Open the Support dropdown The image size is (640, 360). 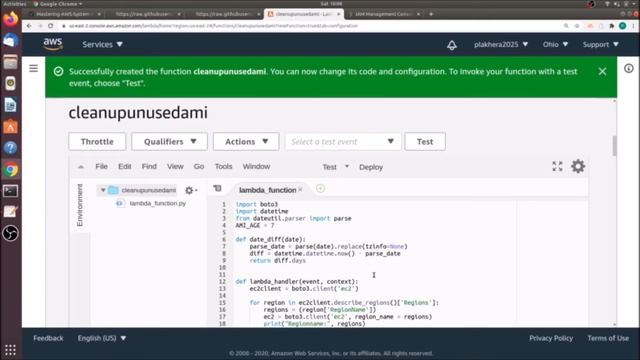600,44
